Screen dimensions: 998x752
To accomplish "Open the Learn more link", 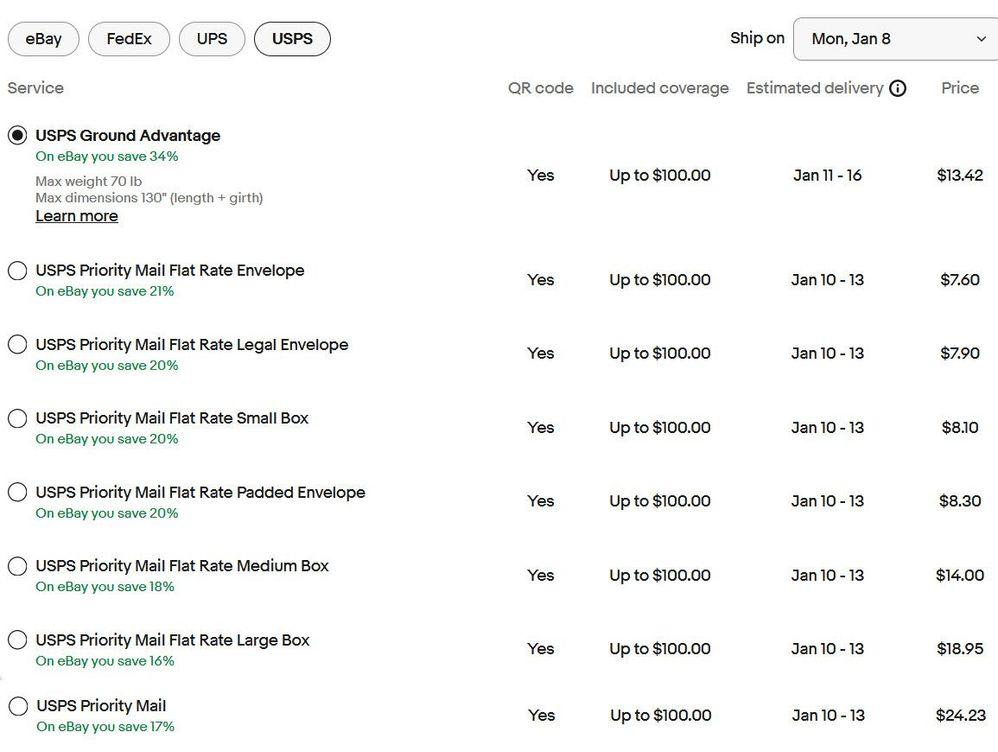I will [x=76, y=216].
